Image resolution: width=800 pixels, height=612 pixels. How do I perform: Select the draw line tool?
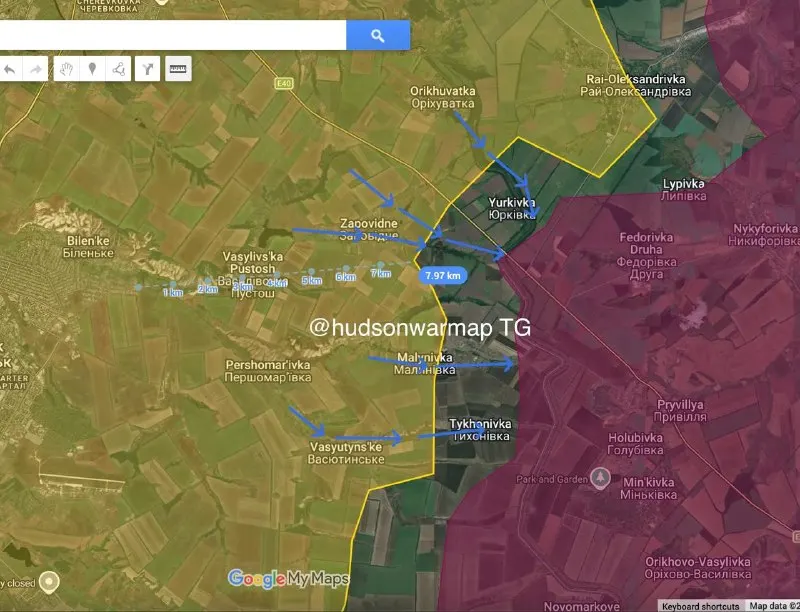click(x=118, y=69)
